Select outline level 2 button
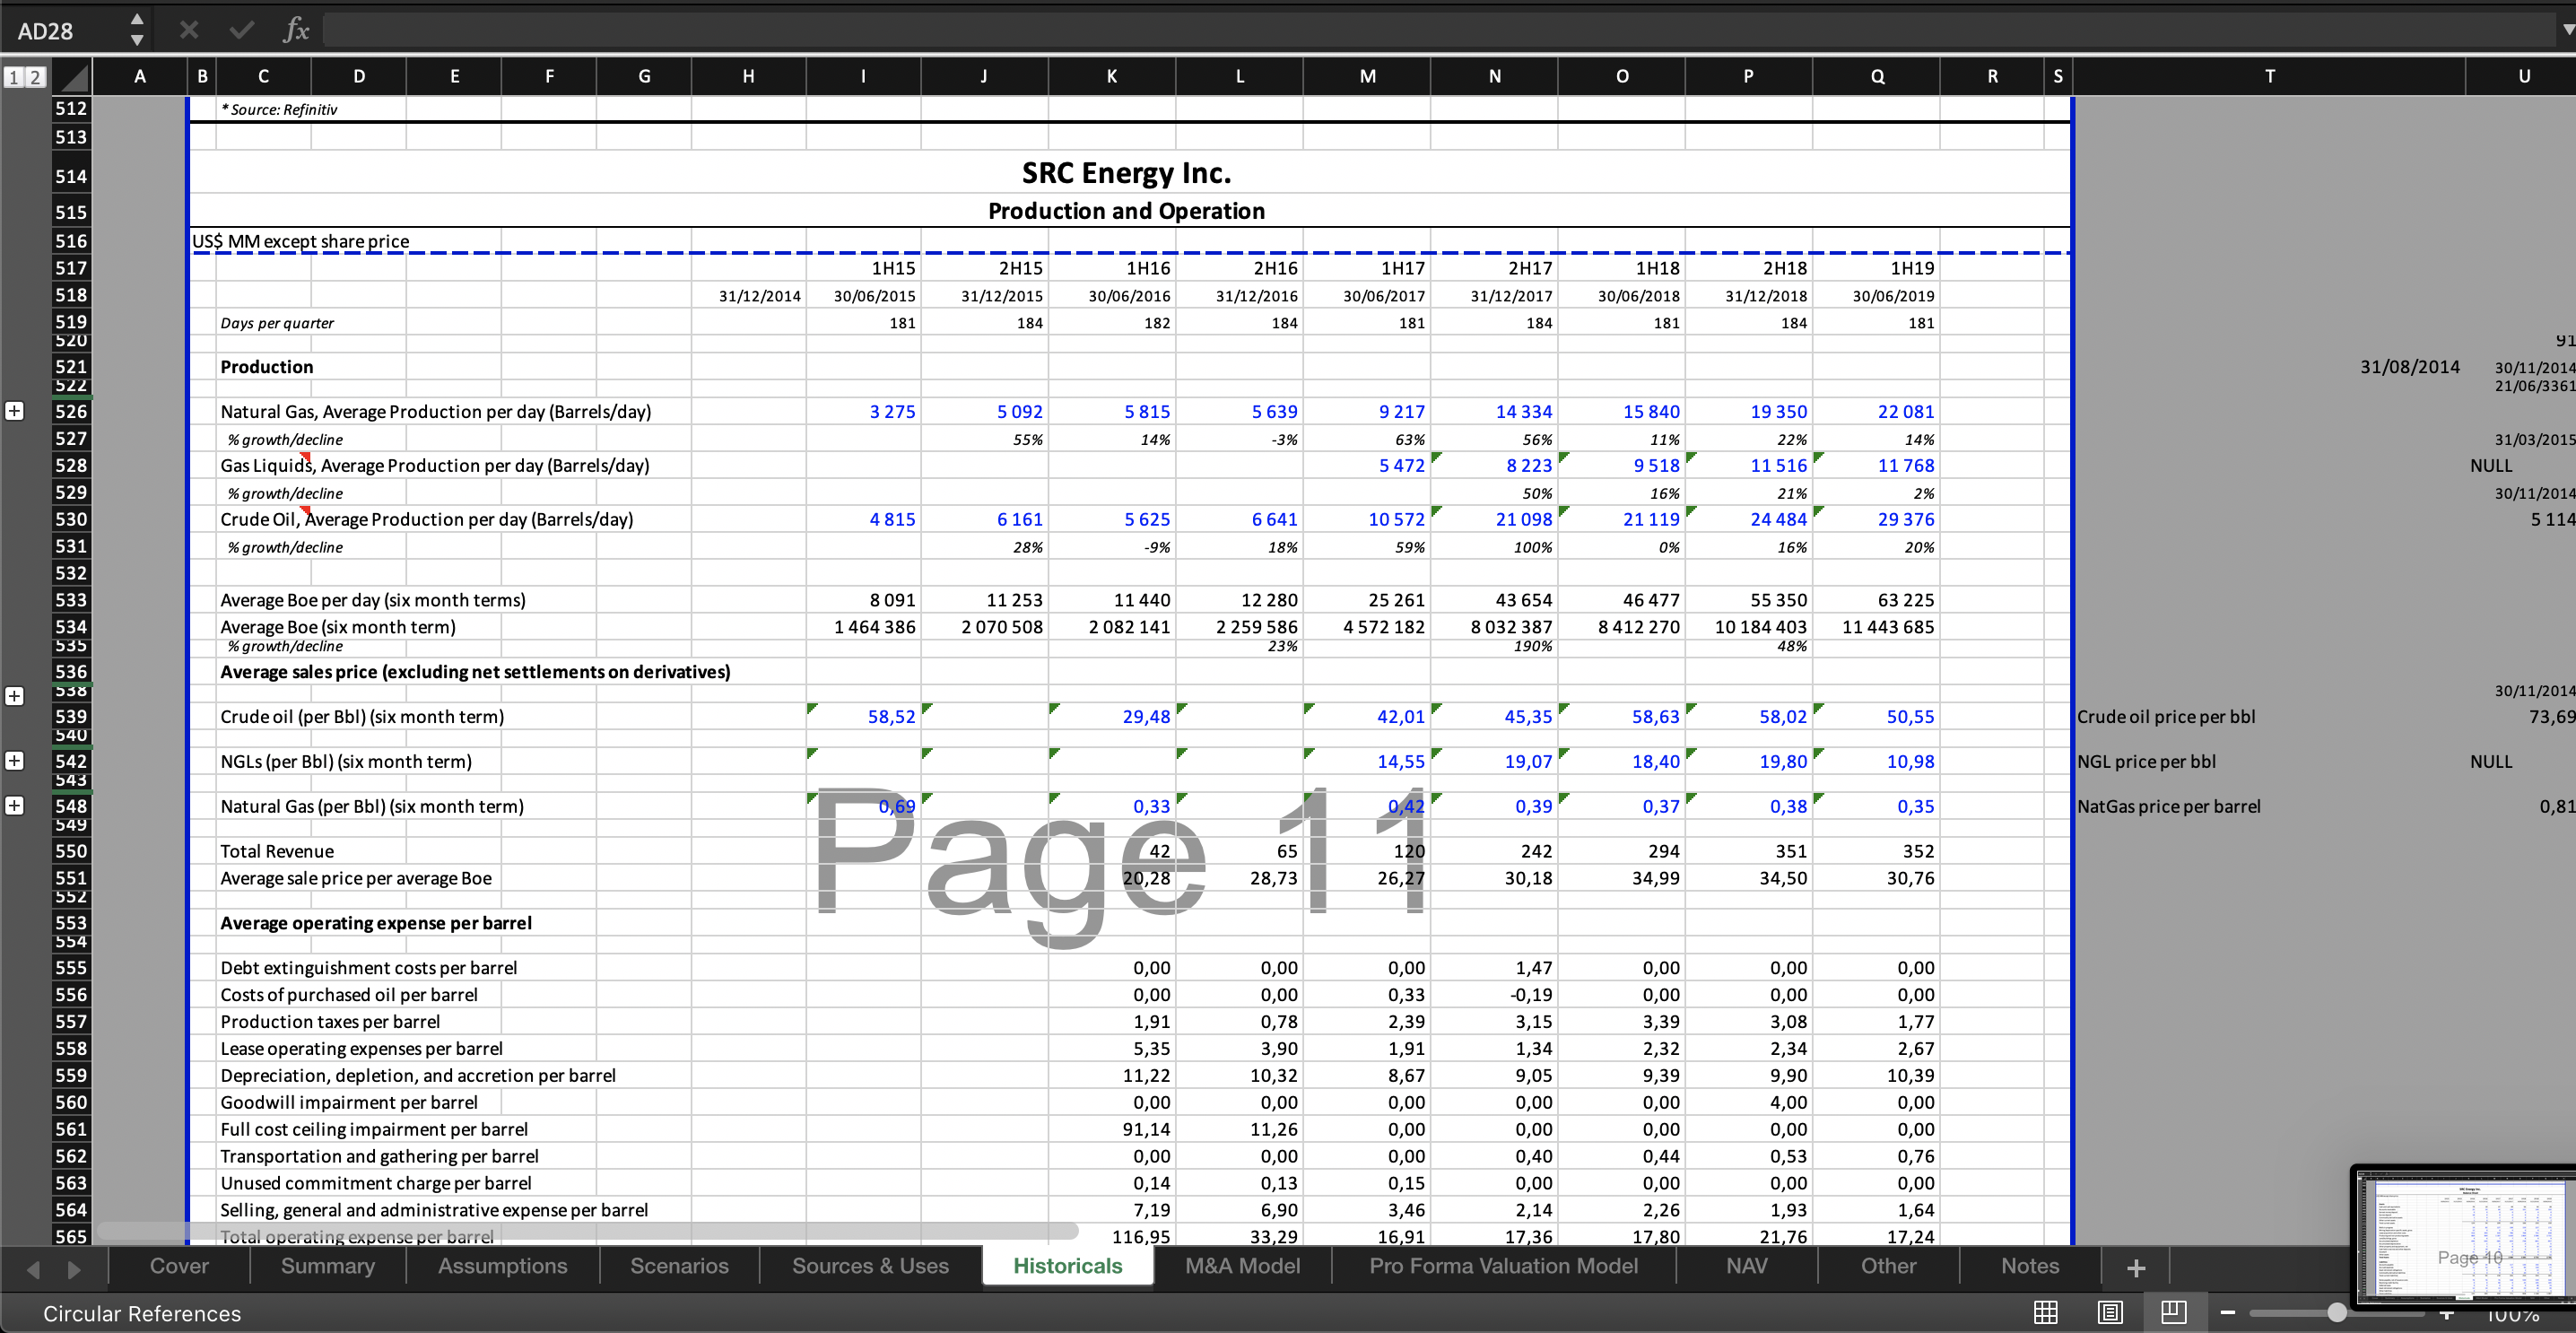 coord(35,77)
